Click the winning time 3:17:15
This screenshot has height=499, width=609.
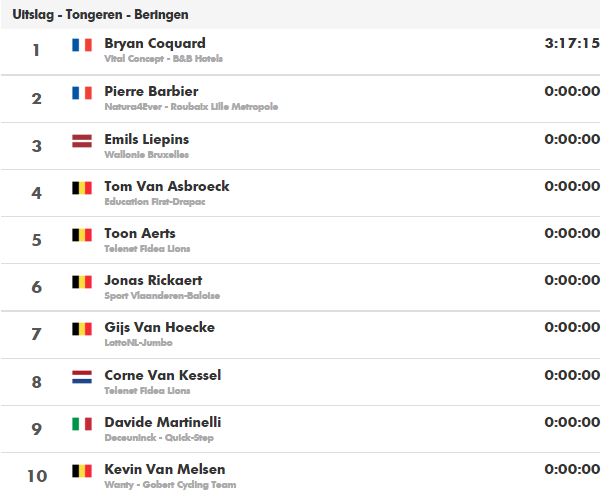(572, 43)
